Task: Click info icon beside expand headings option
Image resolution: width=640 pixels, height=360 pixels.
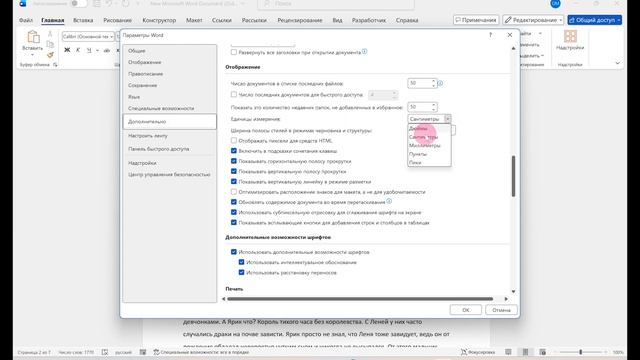Action: (364, 52)
